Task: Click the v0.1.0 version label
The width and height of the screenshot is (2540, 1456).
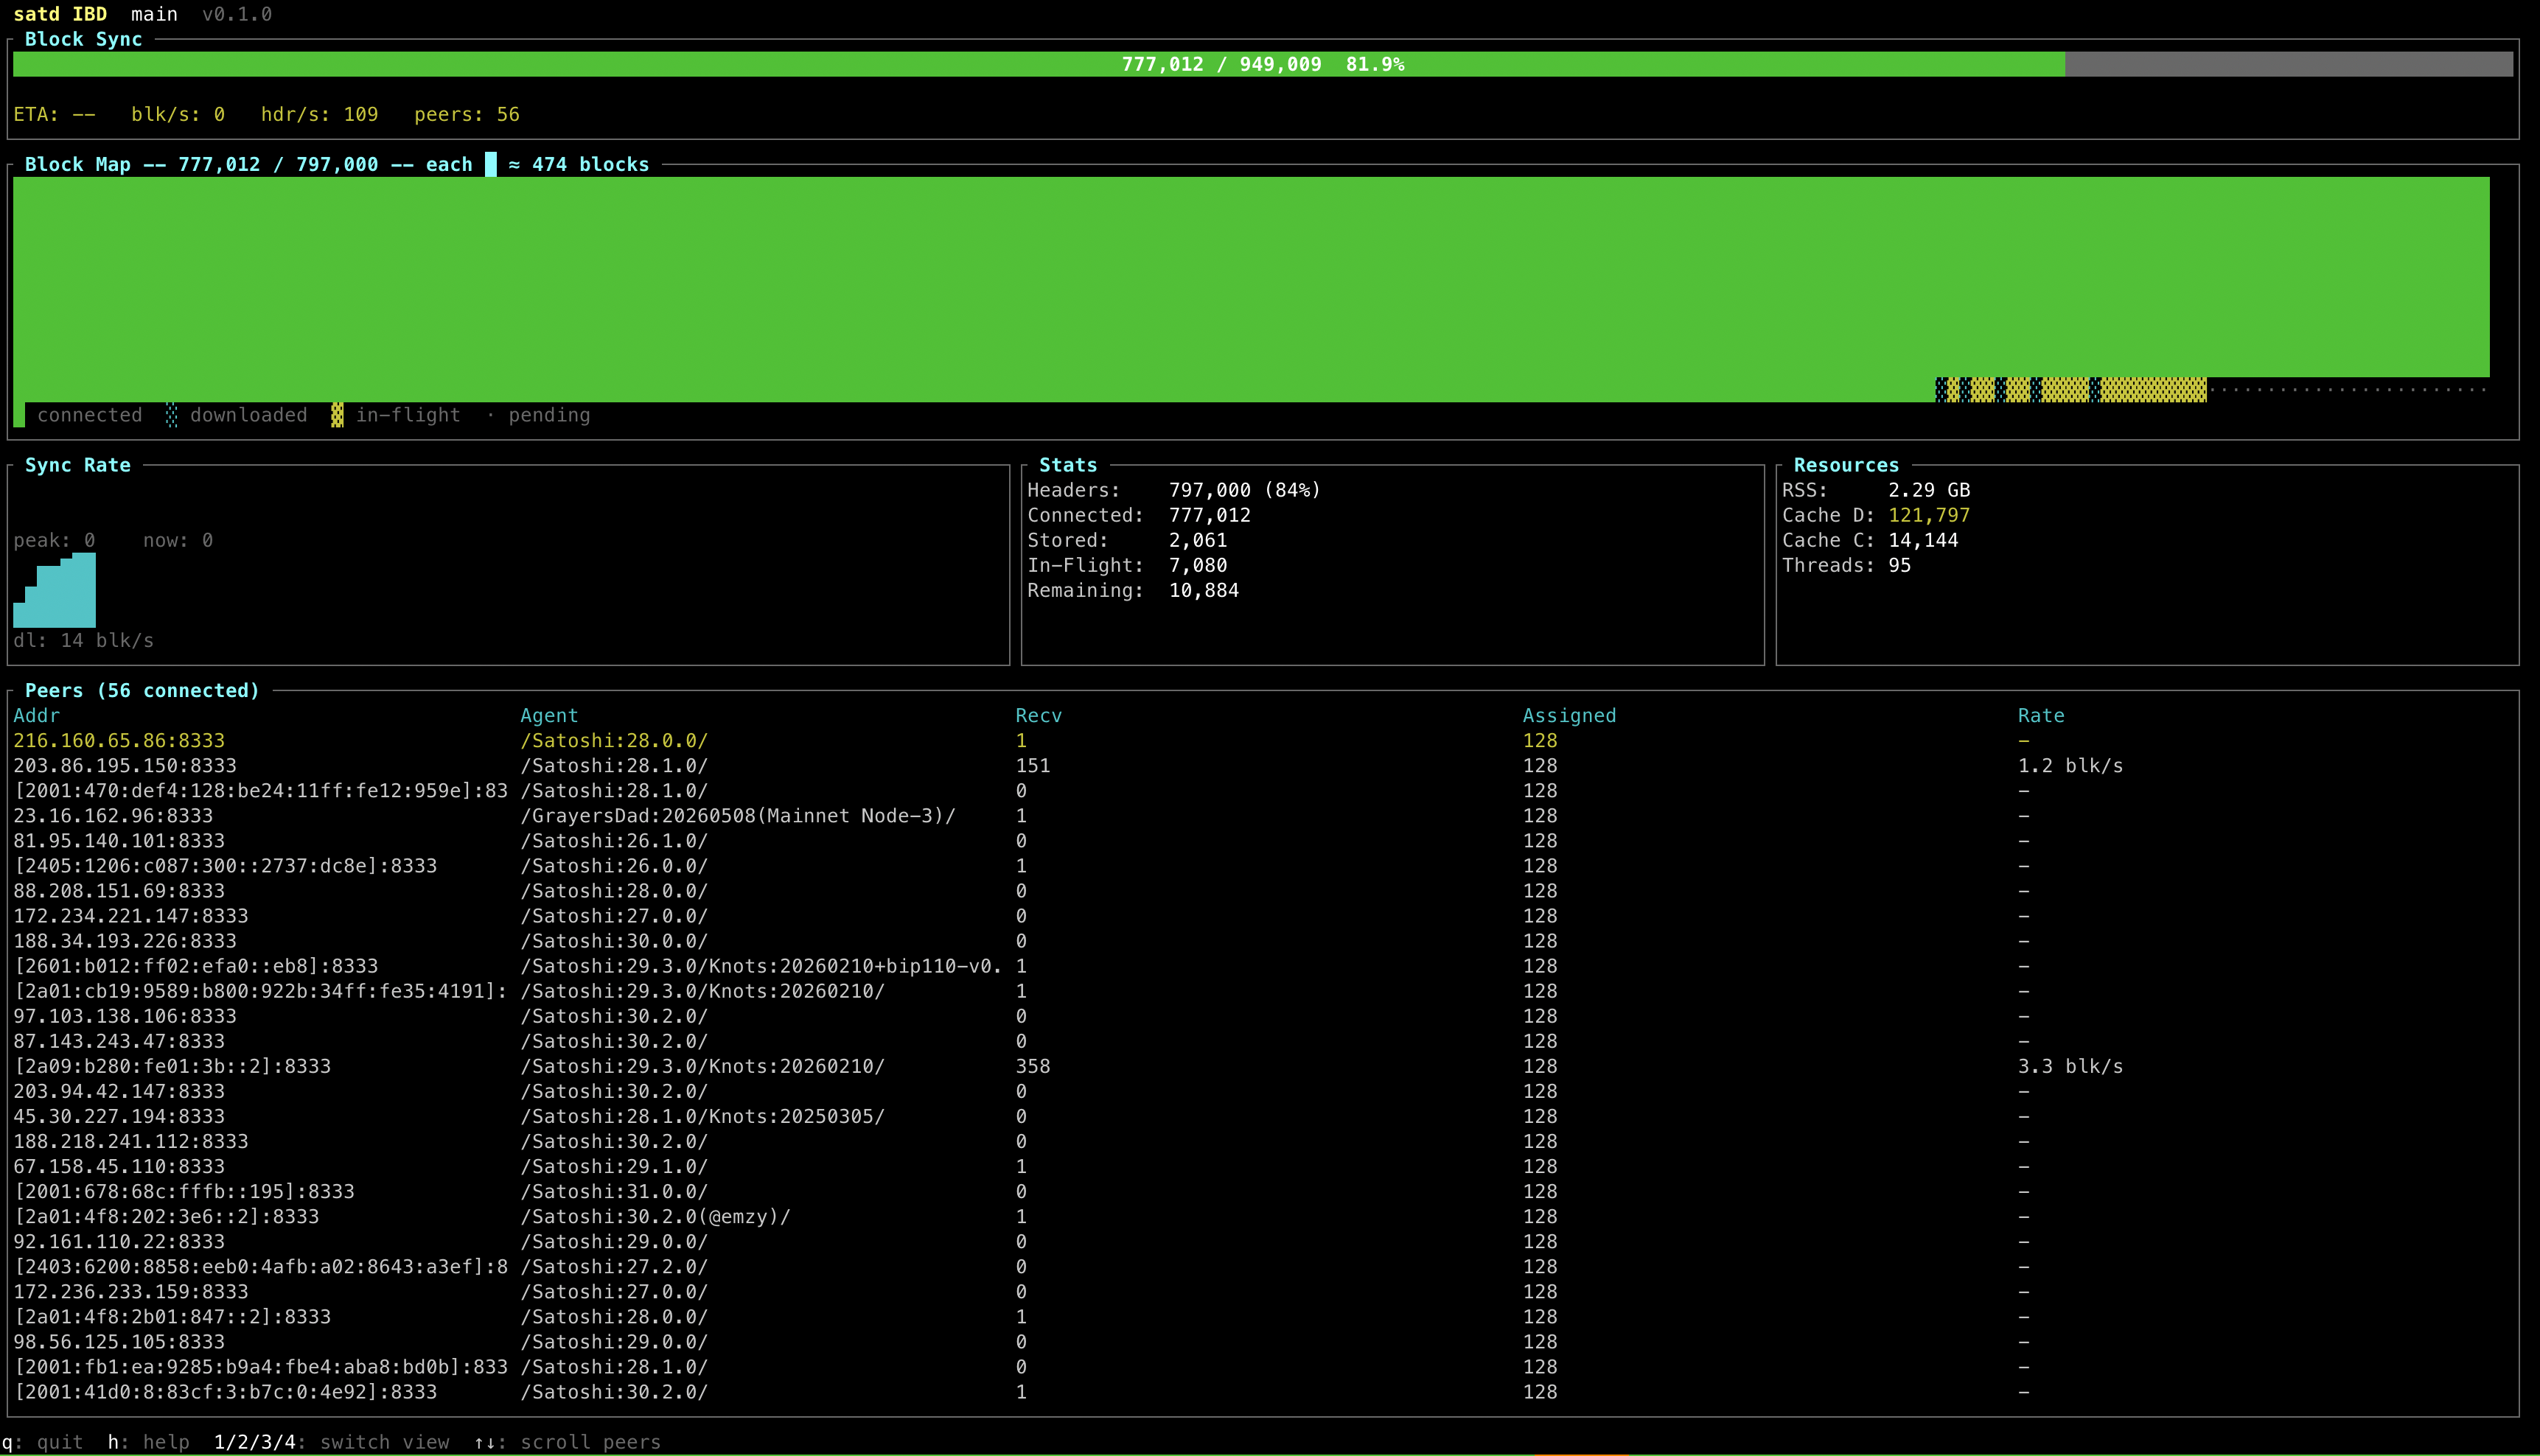Action: [237, 14]
